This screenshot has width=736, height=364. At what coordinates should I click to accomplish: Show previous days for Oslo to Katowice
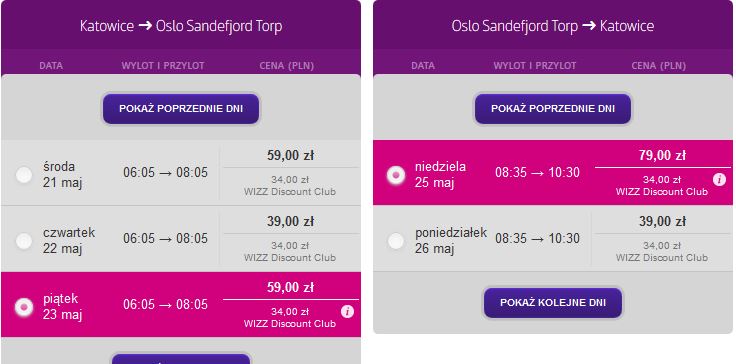coord(553,108)
